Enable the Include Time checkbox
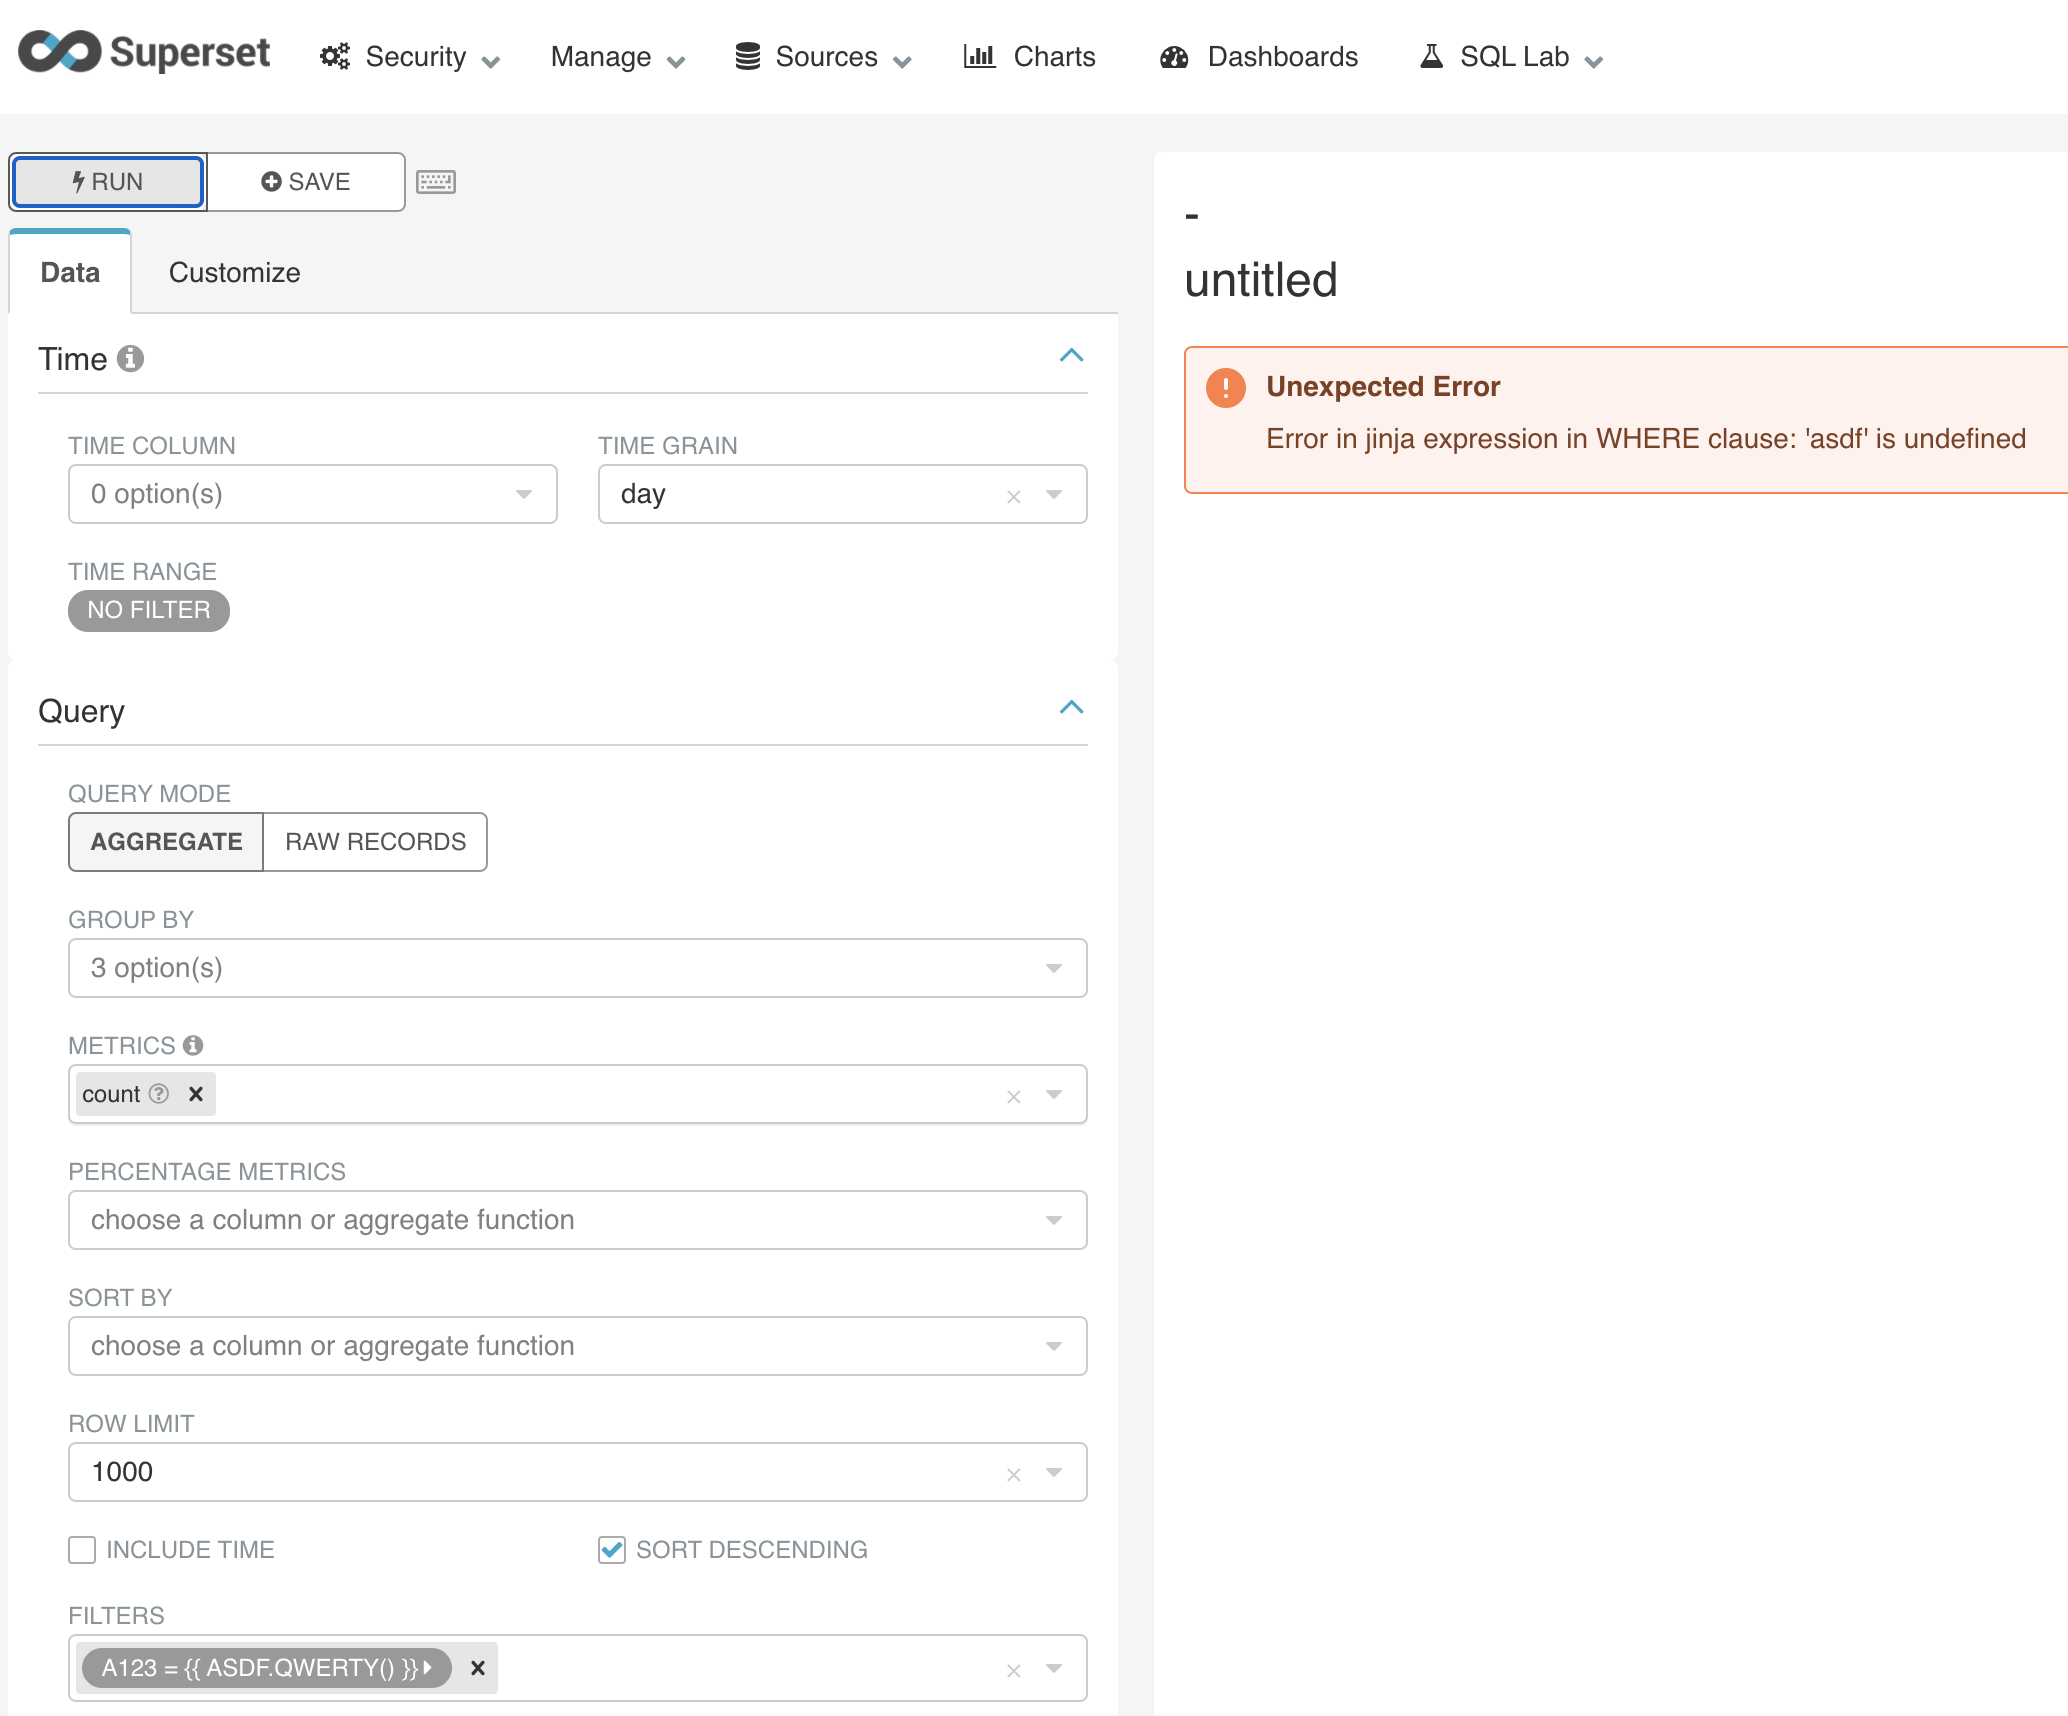This screenshot has height=1716, width=2068. (82, 1550)
